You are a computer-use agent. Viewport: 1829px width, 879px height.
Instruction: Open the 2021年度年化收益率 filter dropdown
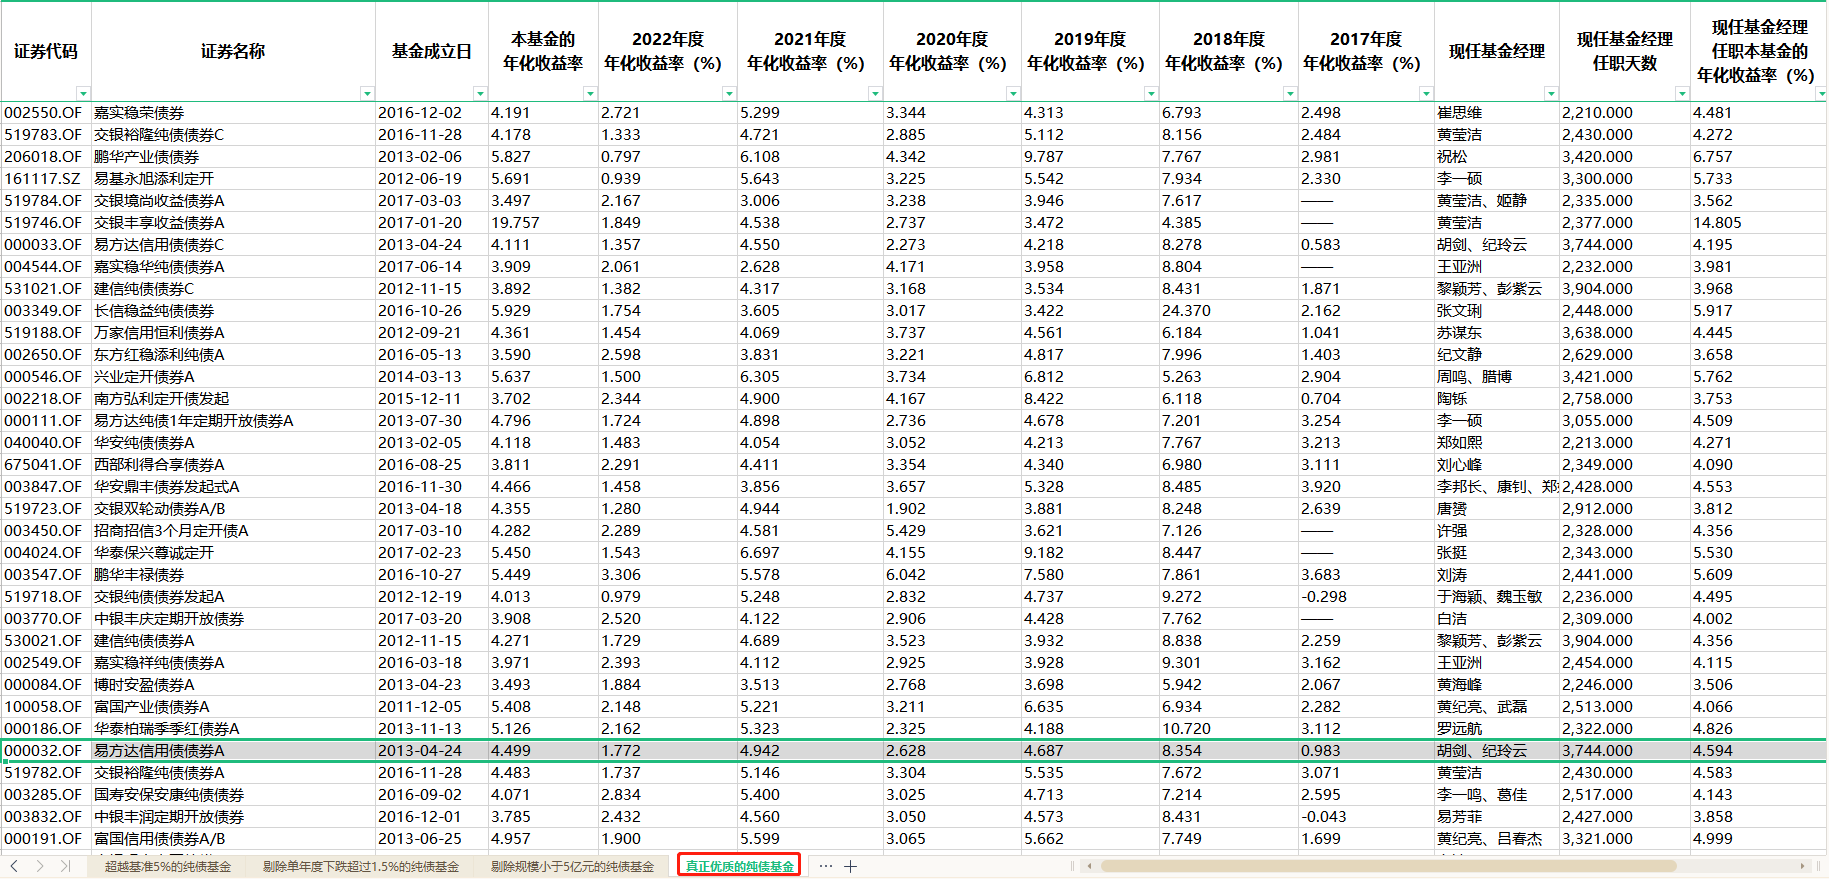(875, 93)
